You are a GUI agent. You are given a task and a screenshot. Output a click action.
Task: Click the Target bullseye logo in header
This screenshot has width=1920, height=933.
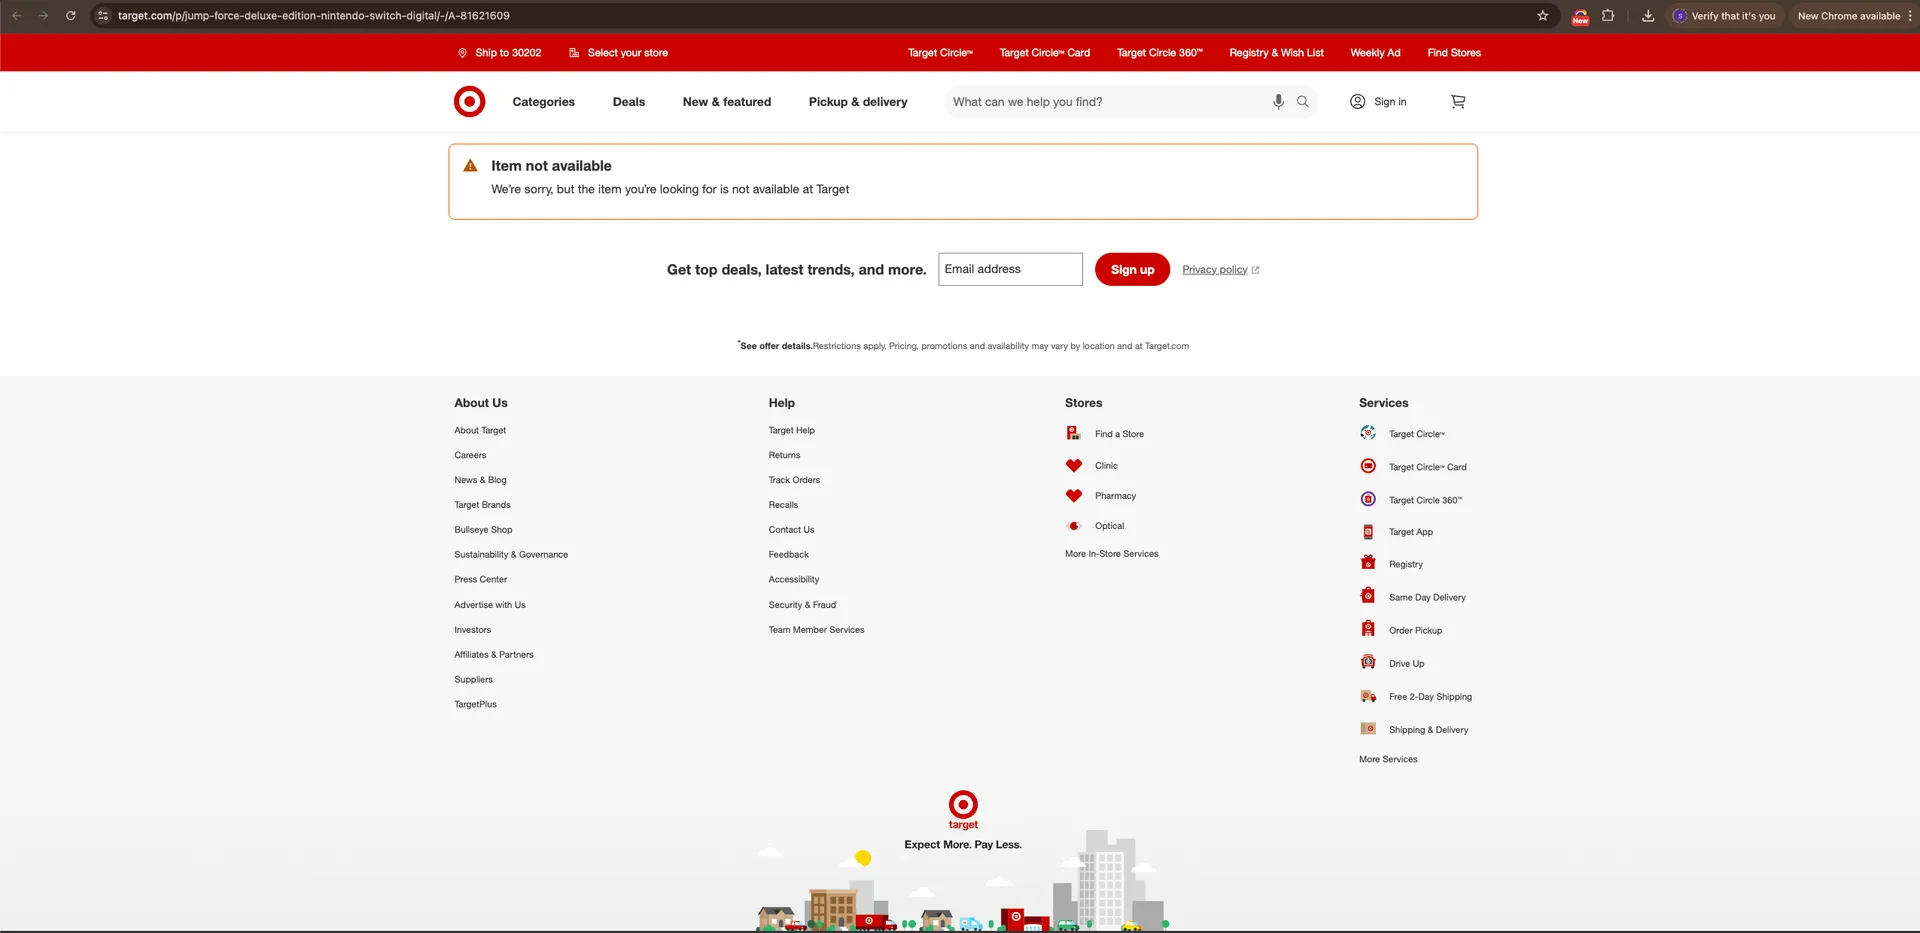(469, 101)
